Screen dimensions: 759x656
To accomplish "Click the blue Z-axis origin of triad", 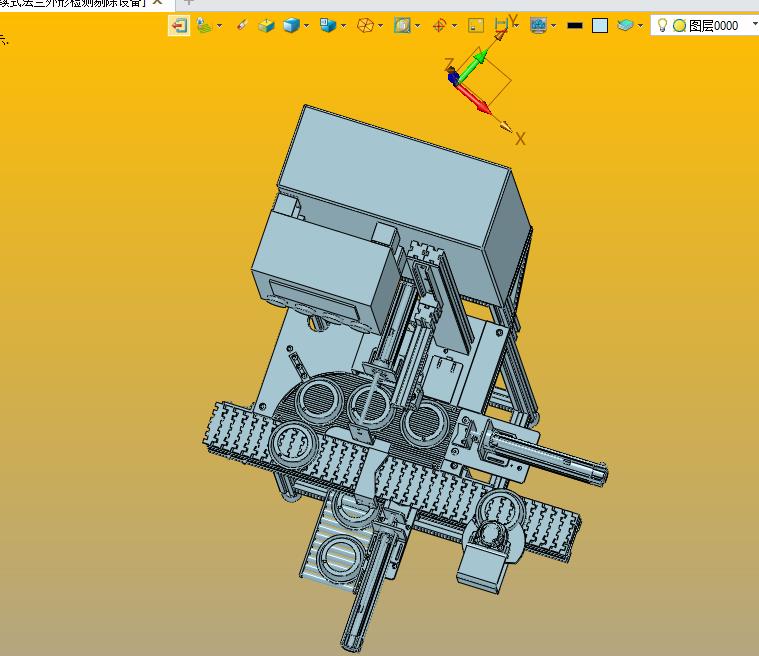I will click(x=453, y=76).
